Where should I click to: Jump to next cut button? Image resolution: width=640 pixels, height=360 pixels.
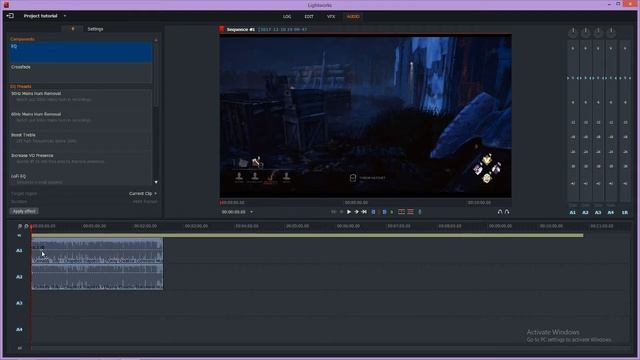click(364, 212)
